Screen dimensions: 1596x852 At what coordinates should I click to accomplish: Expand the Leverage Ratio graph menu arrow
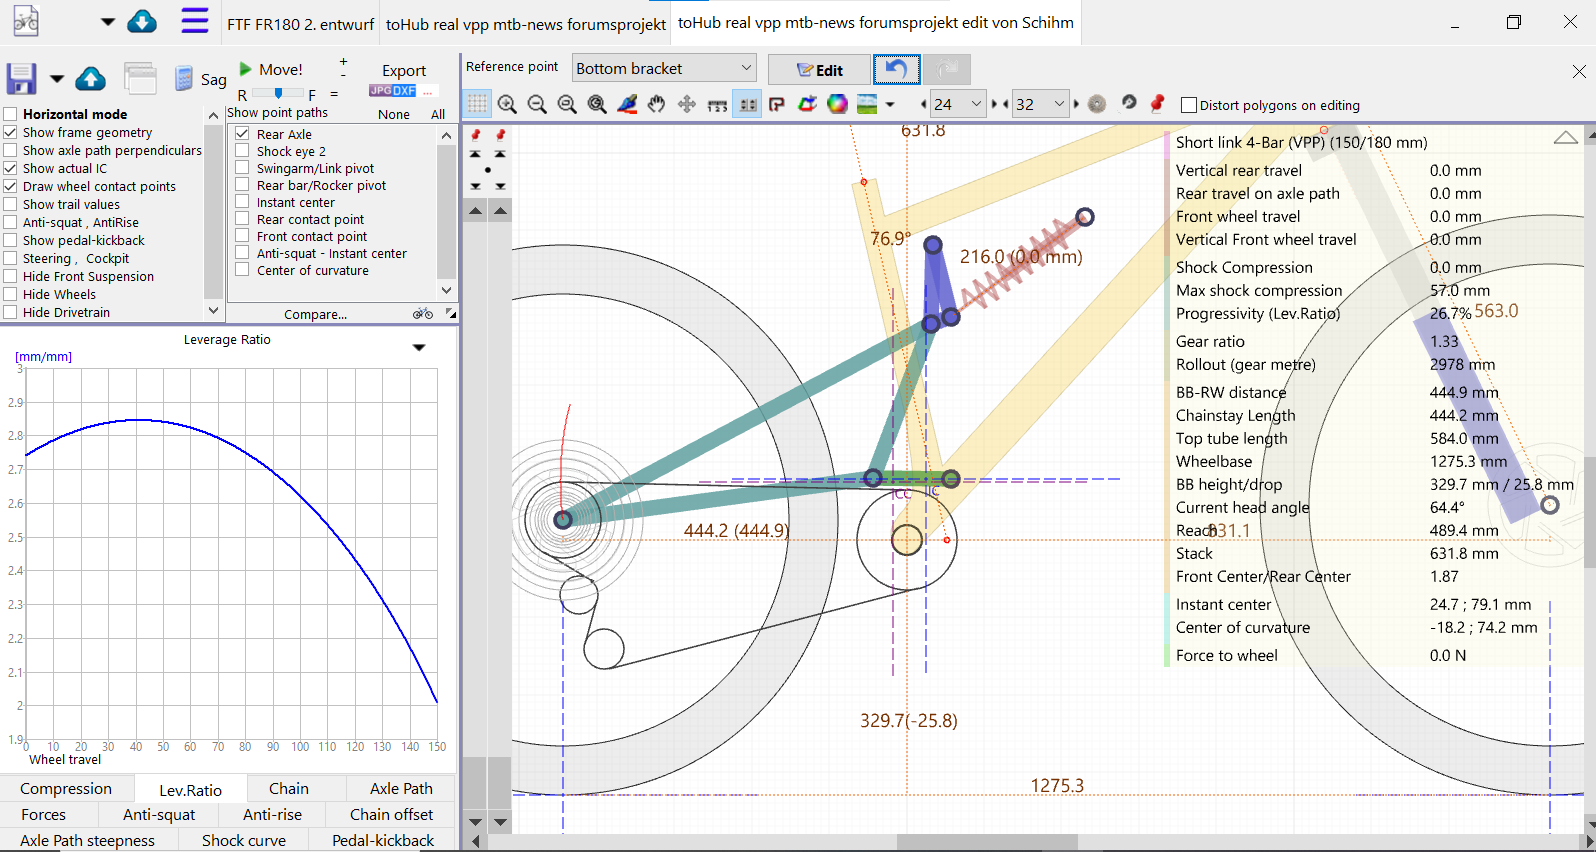click(419, 347)
